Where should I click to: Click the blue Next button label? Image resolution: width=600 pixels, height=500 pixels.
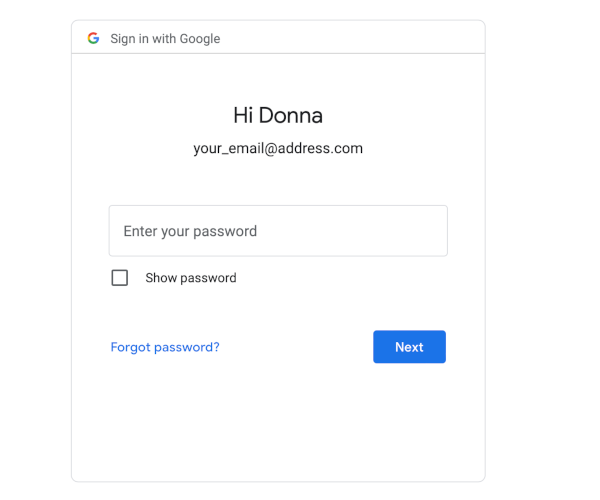(x=409, y=347)
